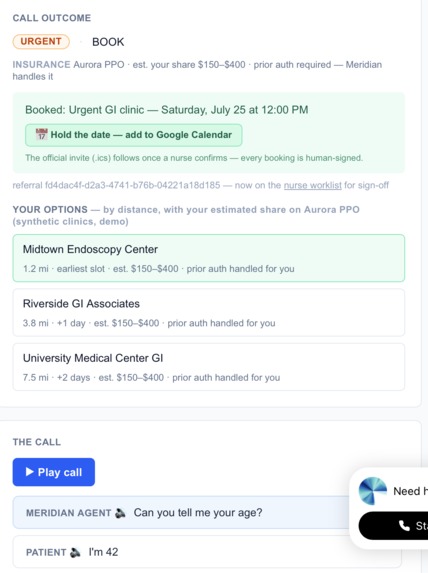The height and width of the screenshot is (573, 428).
Task: Select Midtown Endoscopy Center option
Action: coord(209,258)
